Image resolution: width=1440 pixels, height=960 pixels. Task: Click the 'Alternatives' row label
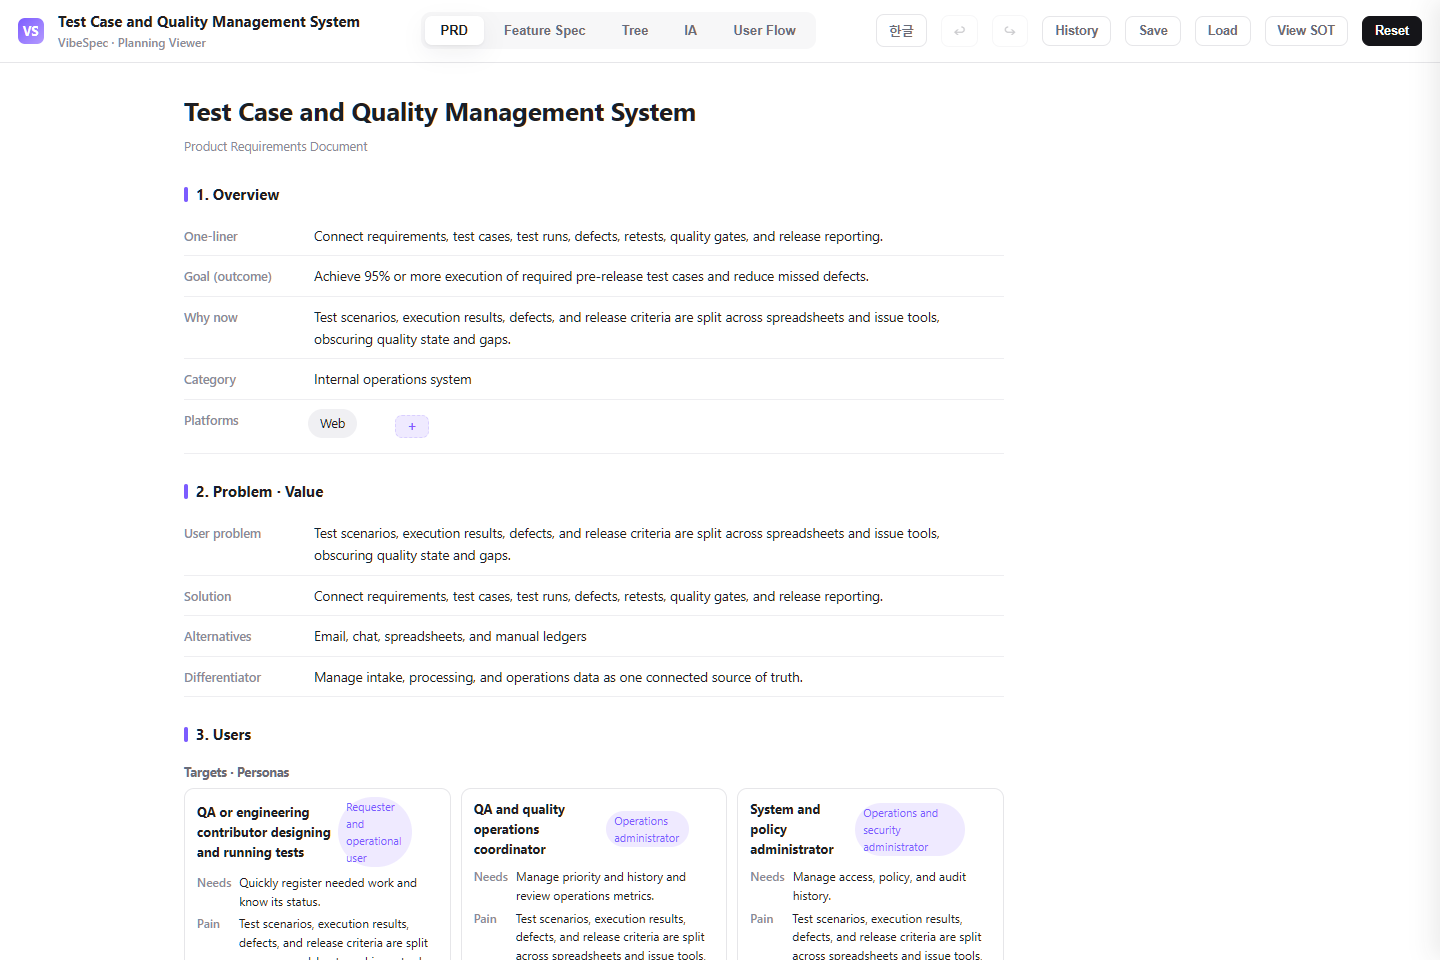click(x=218, y=637)
